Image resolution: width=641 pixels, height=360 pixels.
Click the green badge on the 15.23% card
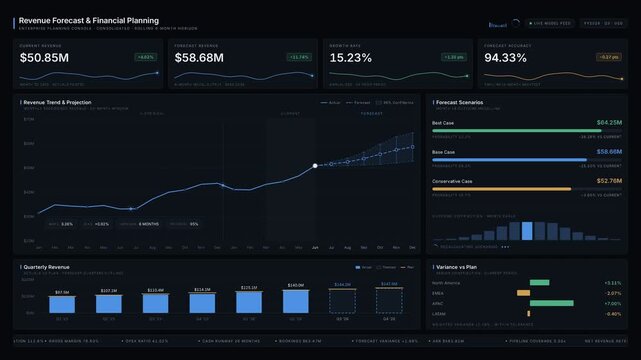tap(454, 57)
